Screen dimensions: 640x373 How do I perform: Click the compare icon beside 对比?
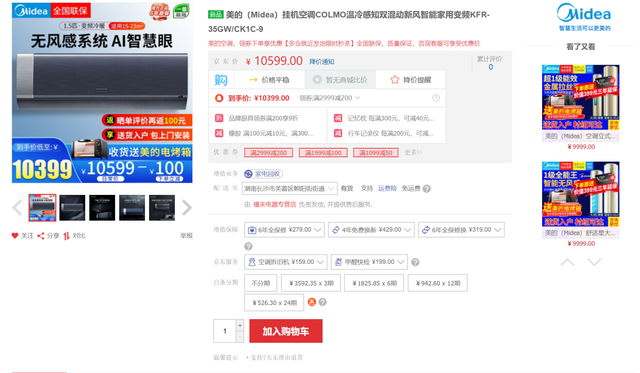click(x=67, y=235)
